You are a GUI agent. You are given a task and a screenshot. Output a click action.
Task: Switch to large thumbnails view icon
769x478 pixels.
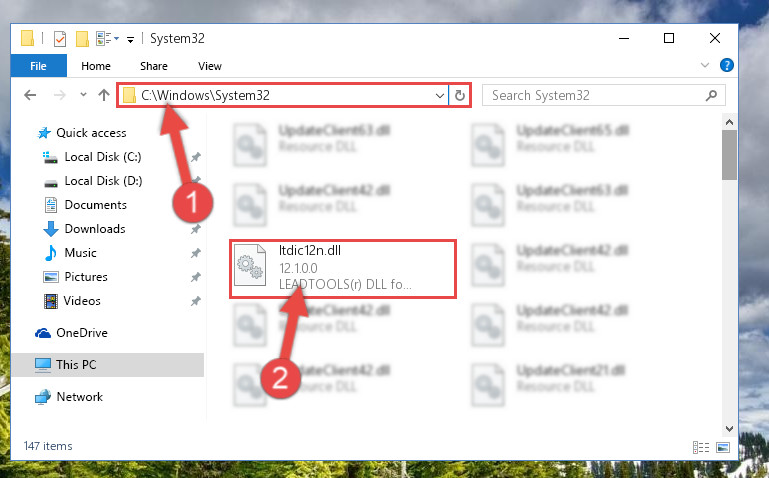coord(722,447)
